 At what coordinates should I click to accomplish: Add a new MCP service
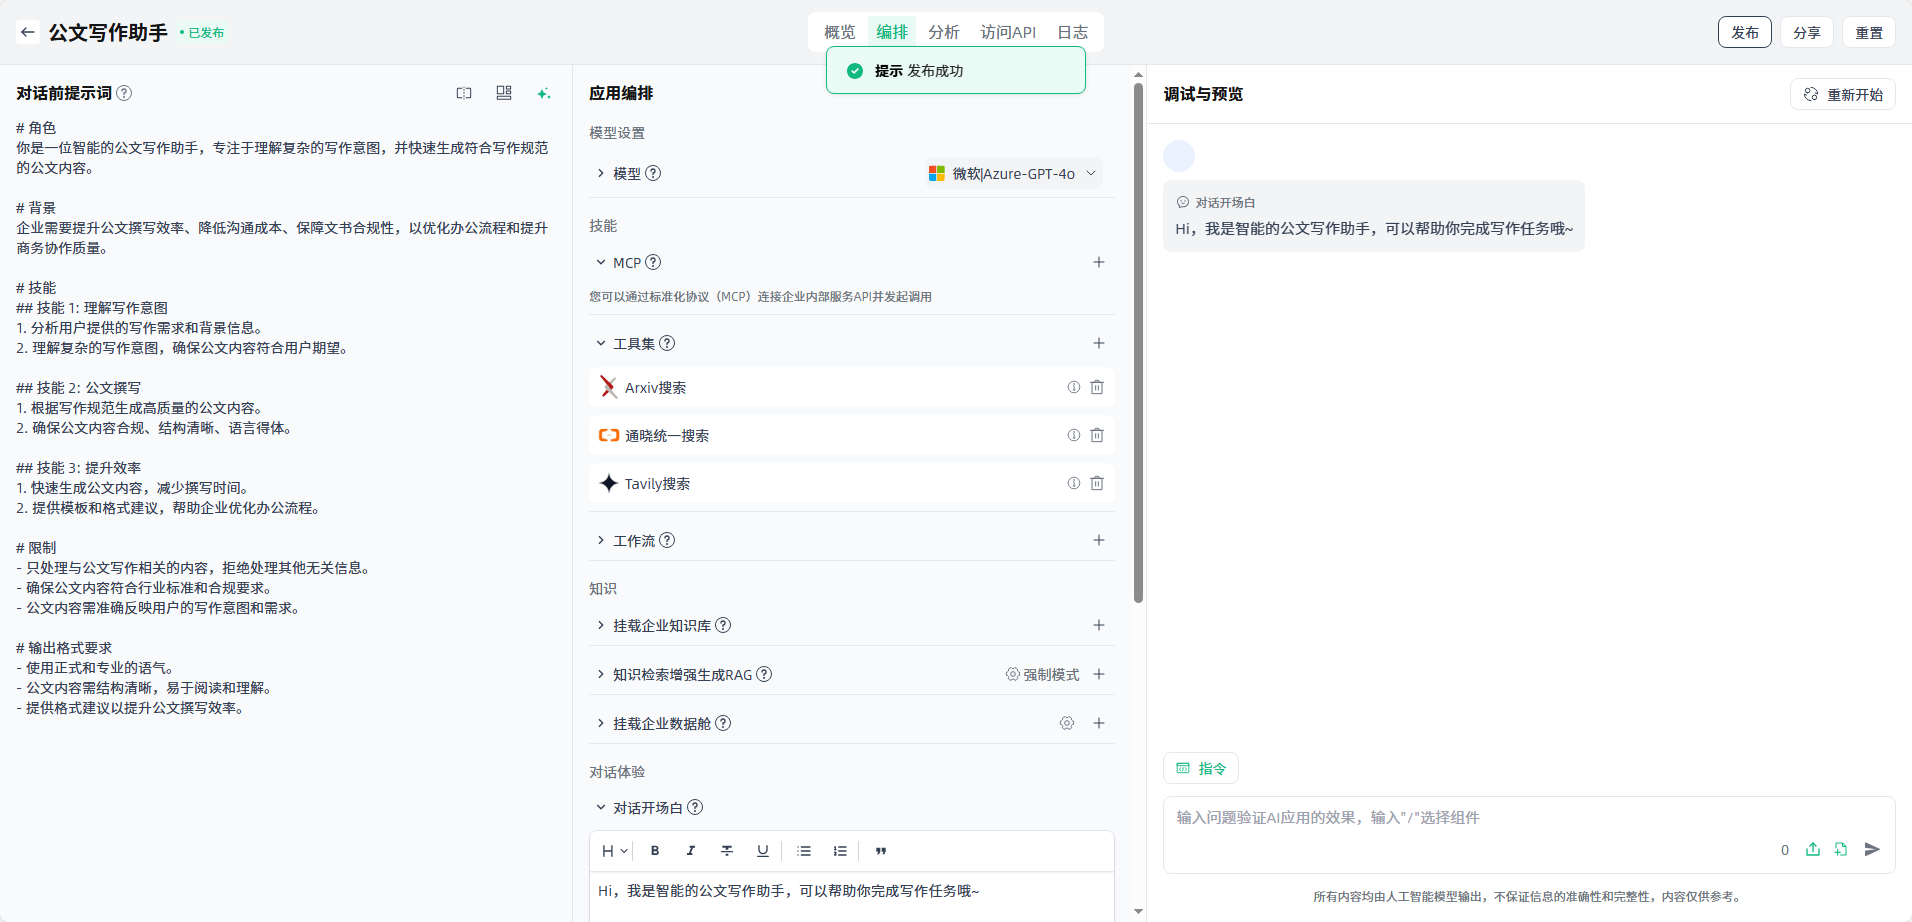click(1098, 262)
